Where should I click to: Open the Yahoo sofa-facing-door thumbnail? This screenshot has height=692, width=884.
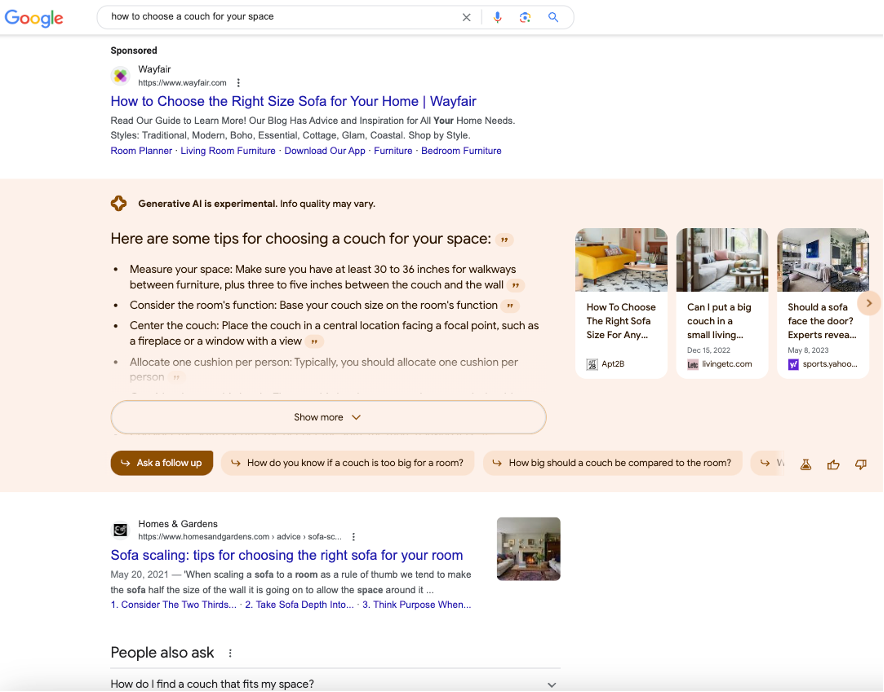click(x=823, y=260)
